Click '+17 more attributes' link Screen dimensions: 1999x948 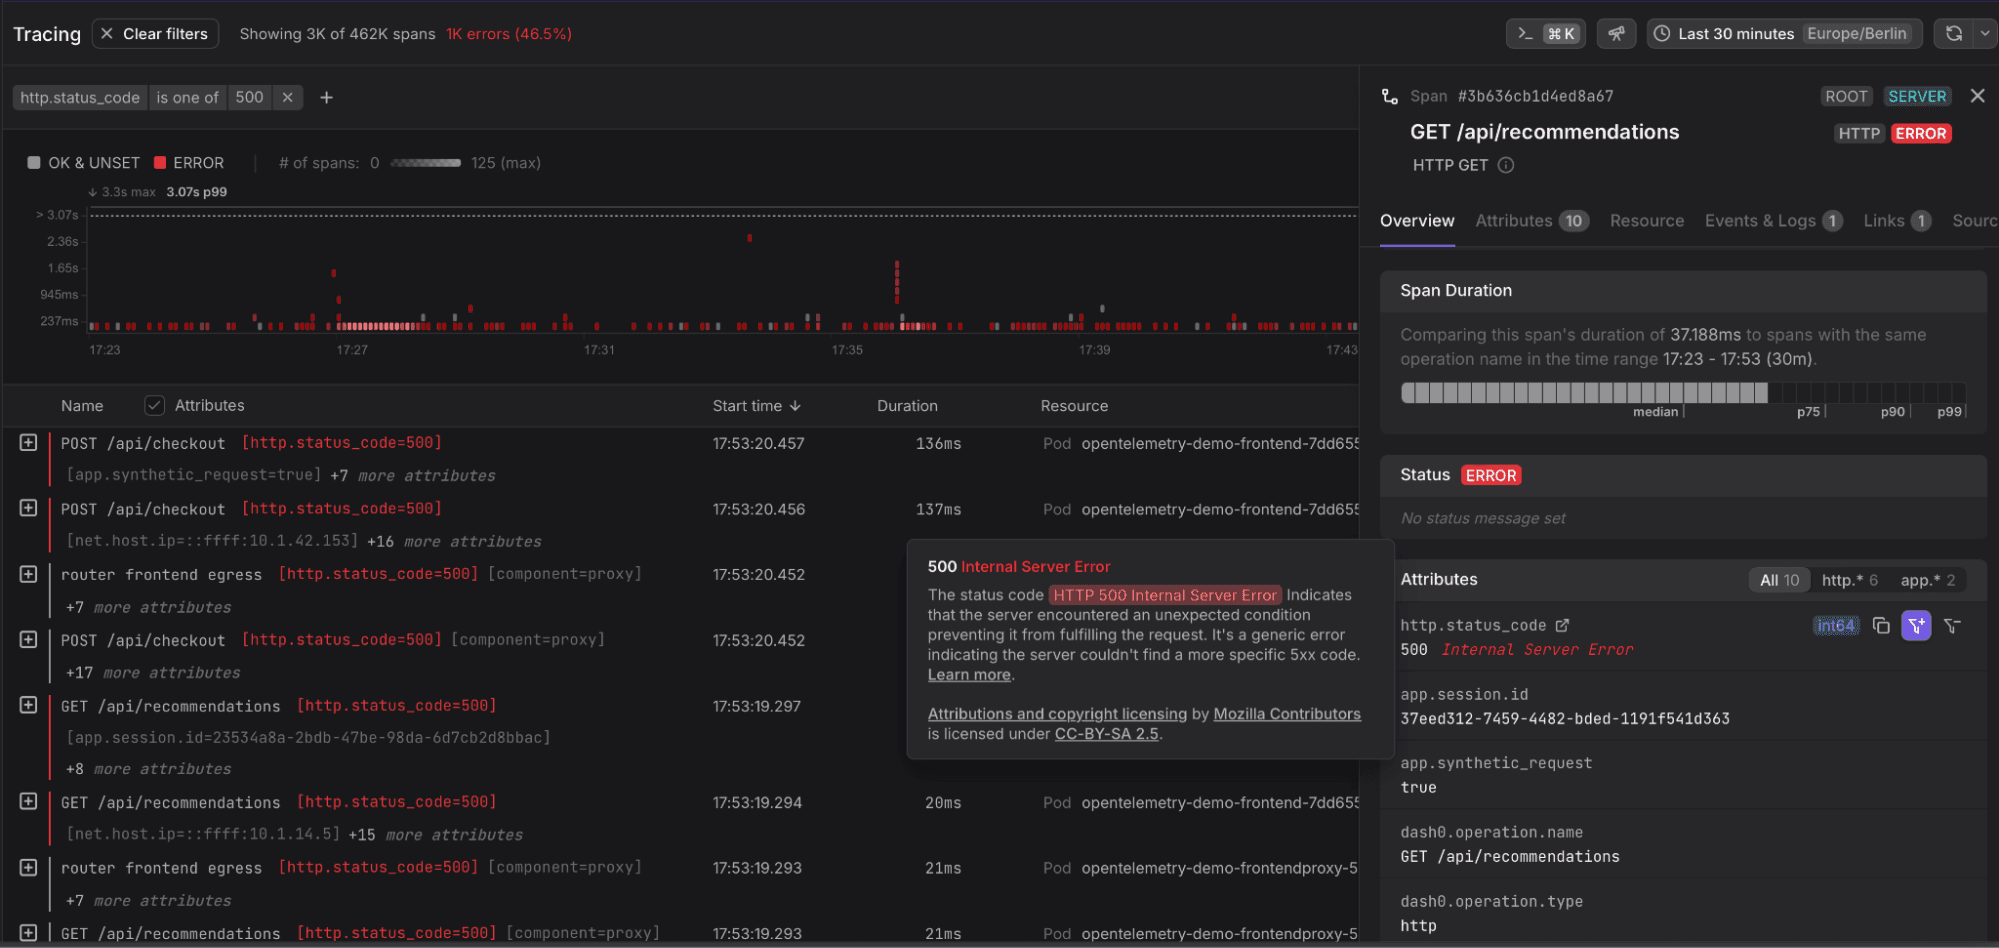point(153,673)
